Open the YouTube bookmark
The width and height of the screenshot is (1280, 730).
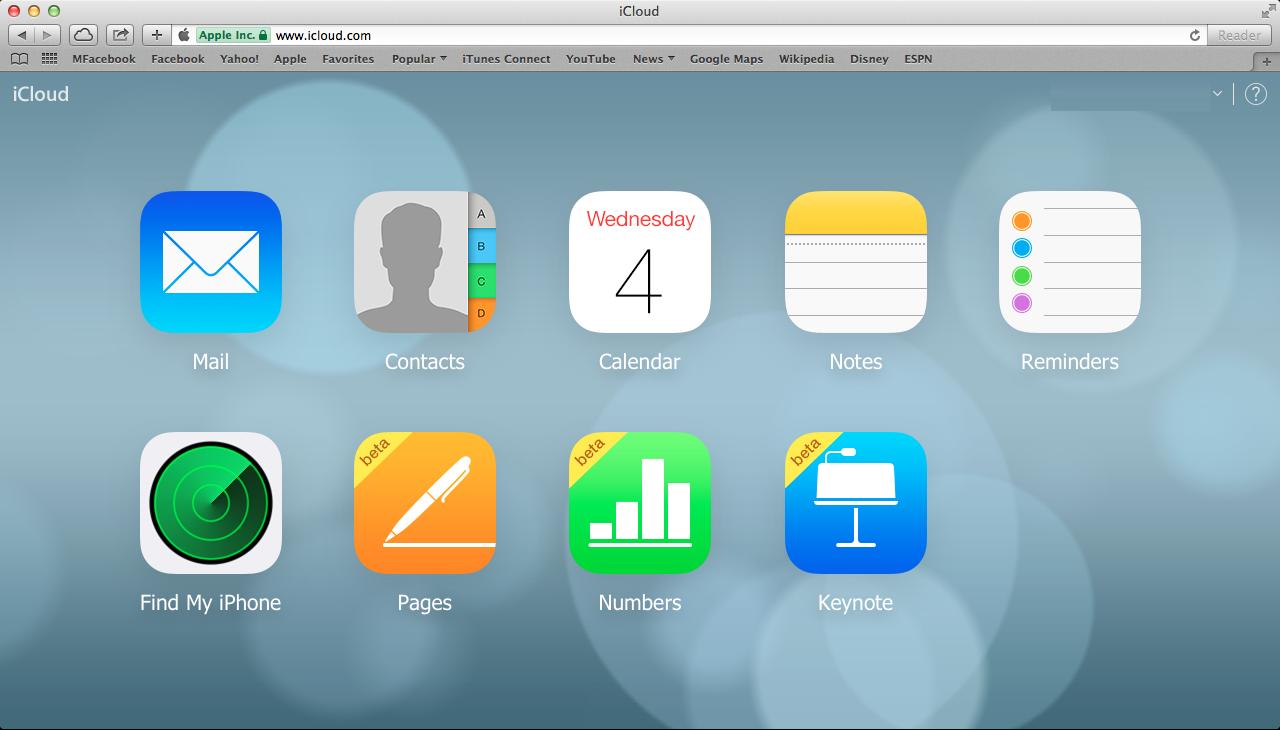coord(591,59)
